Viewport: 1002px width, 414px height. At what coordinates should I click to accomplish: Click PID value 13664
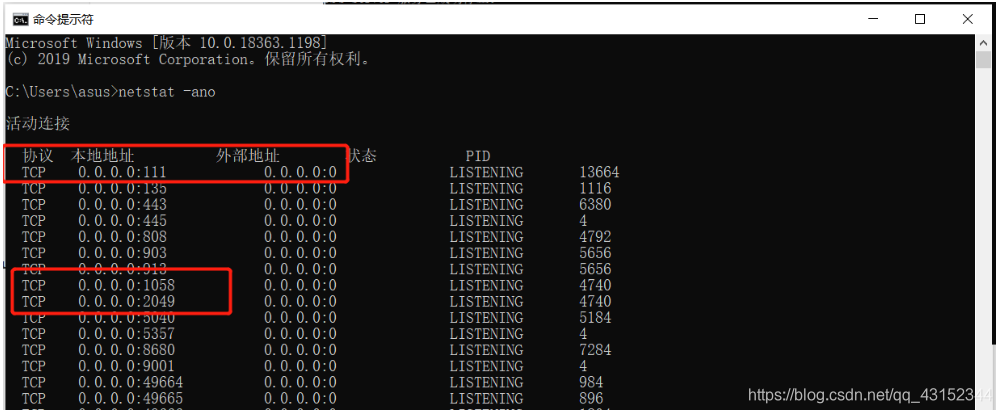(599, 172)
